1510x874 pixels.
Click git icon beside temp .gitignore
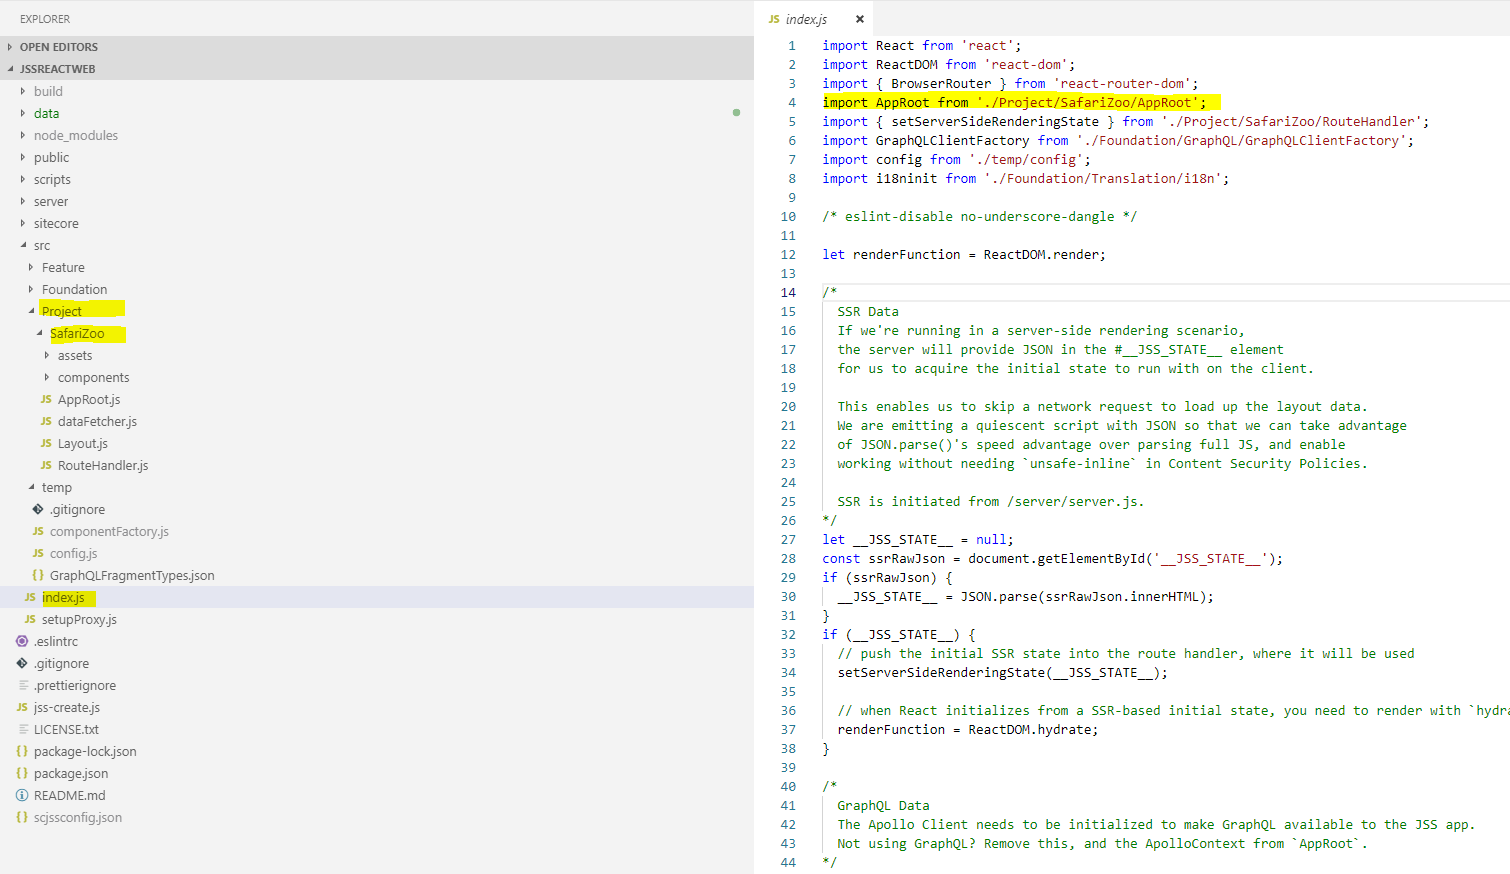click(38, 509)
